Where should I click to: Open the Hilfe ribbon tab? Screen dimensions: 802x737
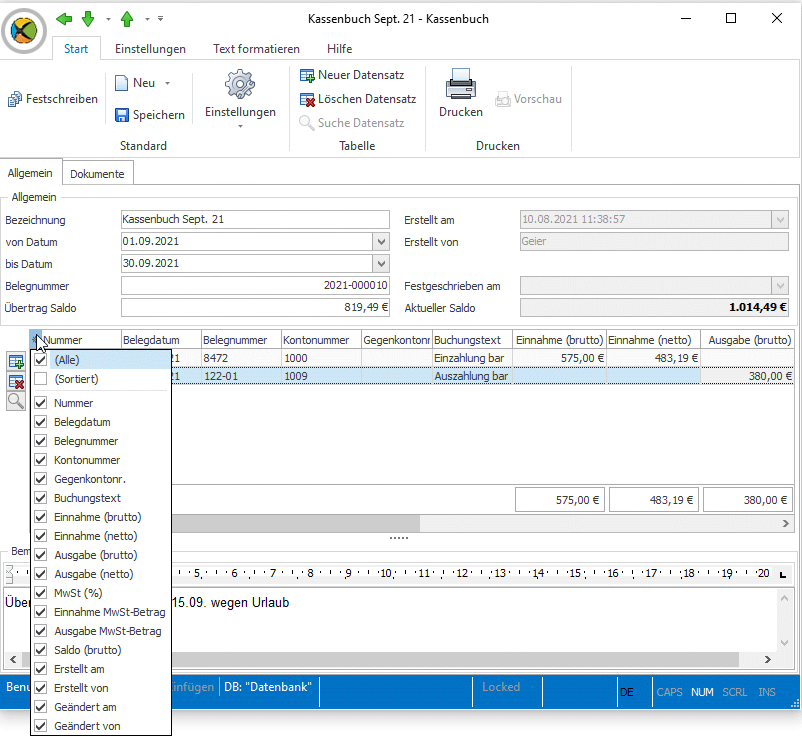point(340,49)
